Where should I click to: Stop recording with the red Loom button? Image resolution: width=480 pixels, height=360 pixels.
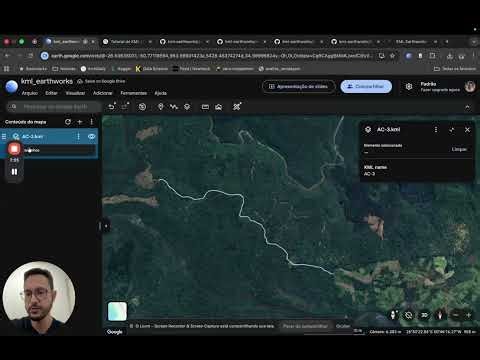tap(14, 149)
